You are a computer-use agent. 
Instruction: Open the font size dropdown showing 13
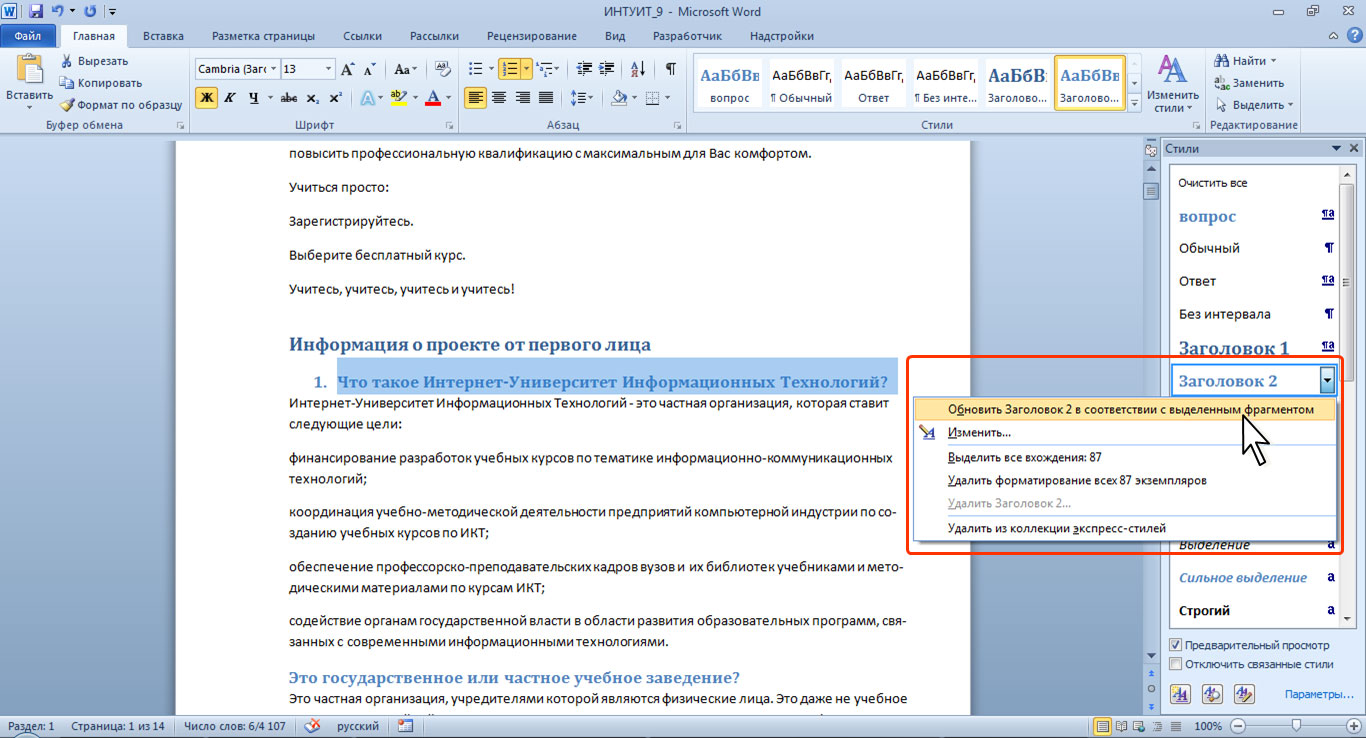(328, 69)
